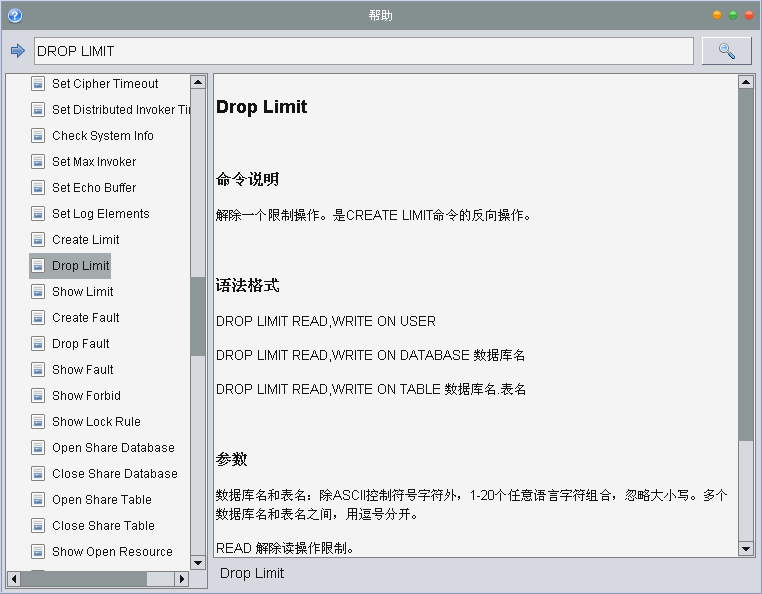Viewport: 762px width, 594px height.
Task: Open the Set Log Elements topic
Action: coord(101,213)
